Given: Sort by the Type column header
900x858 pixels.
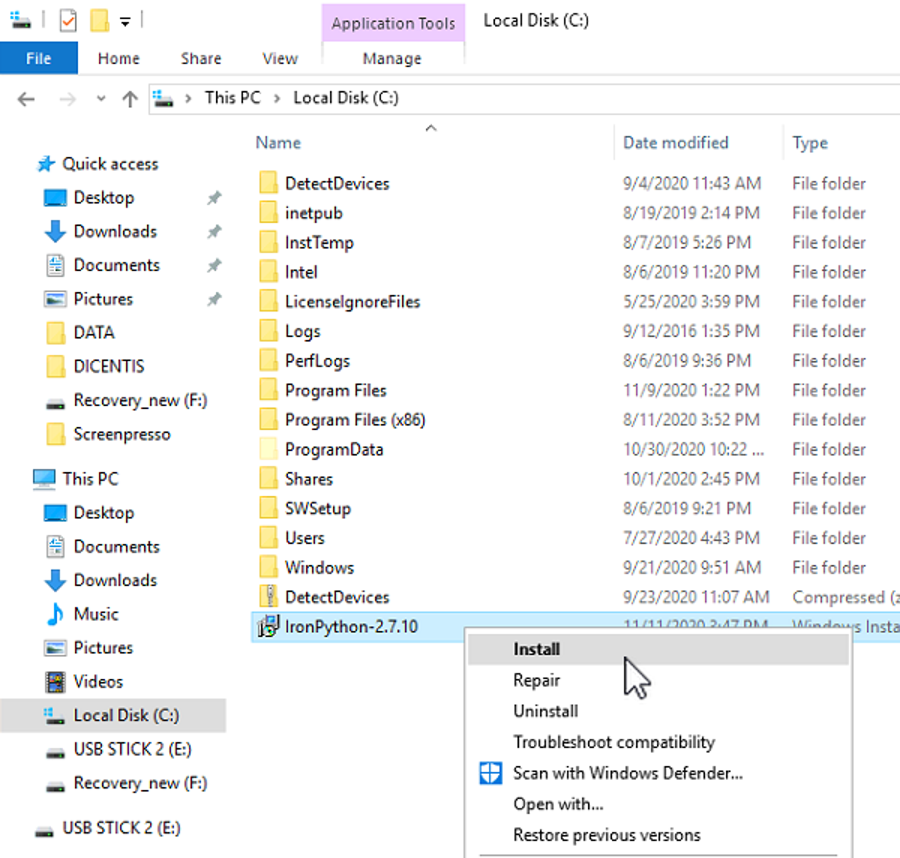Looking at the screenshot, I should pyautogui.click(x=810, y=142).
